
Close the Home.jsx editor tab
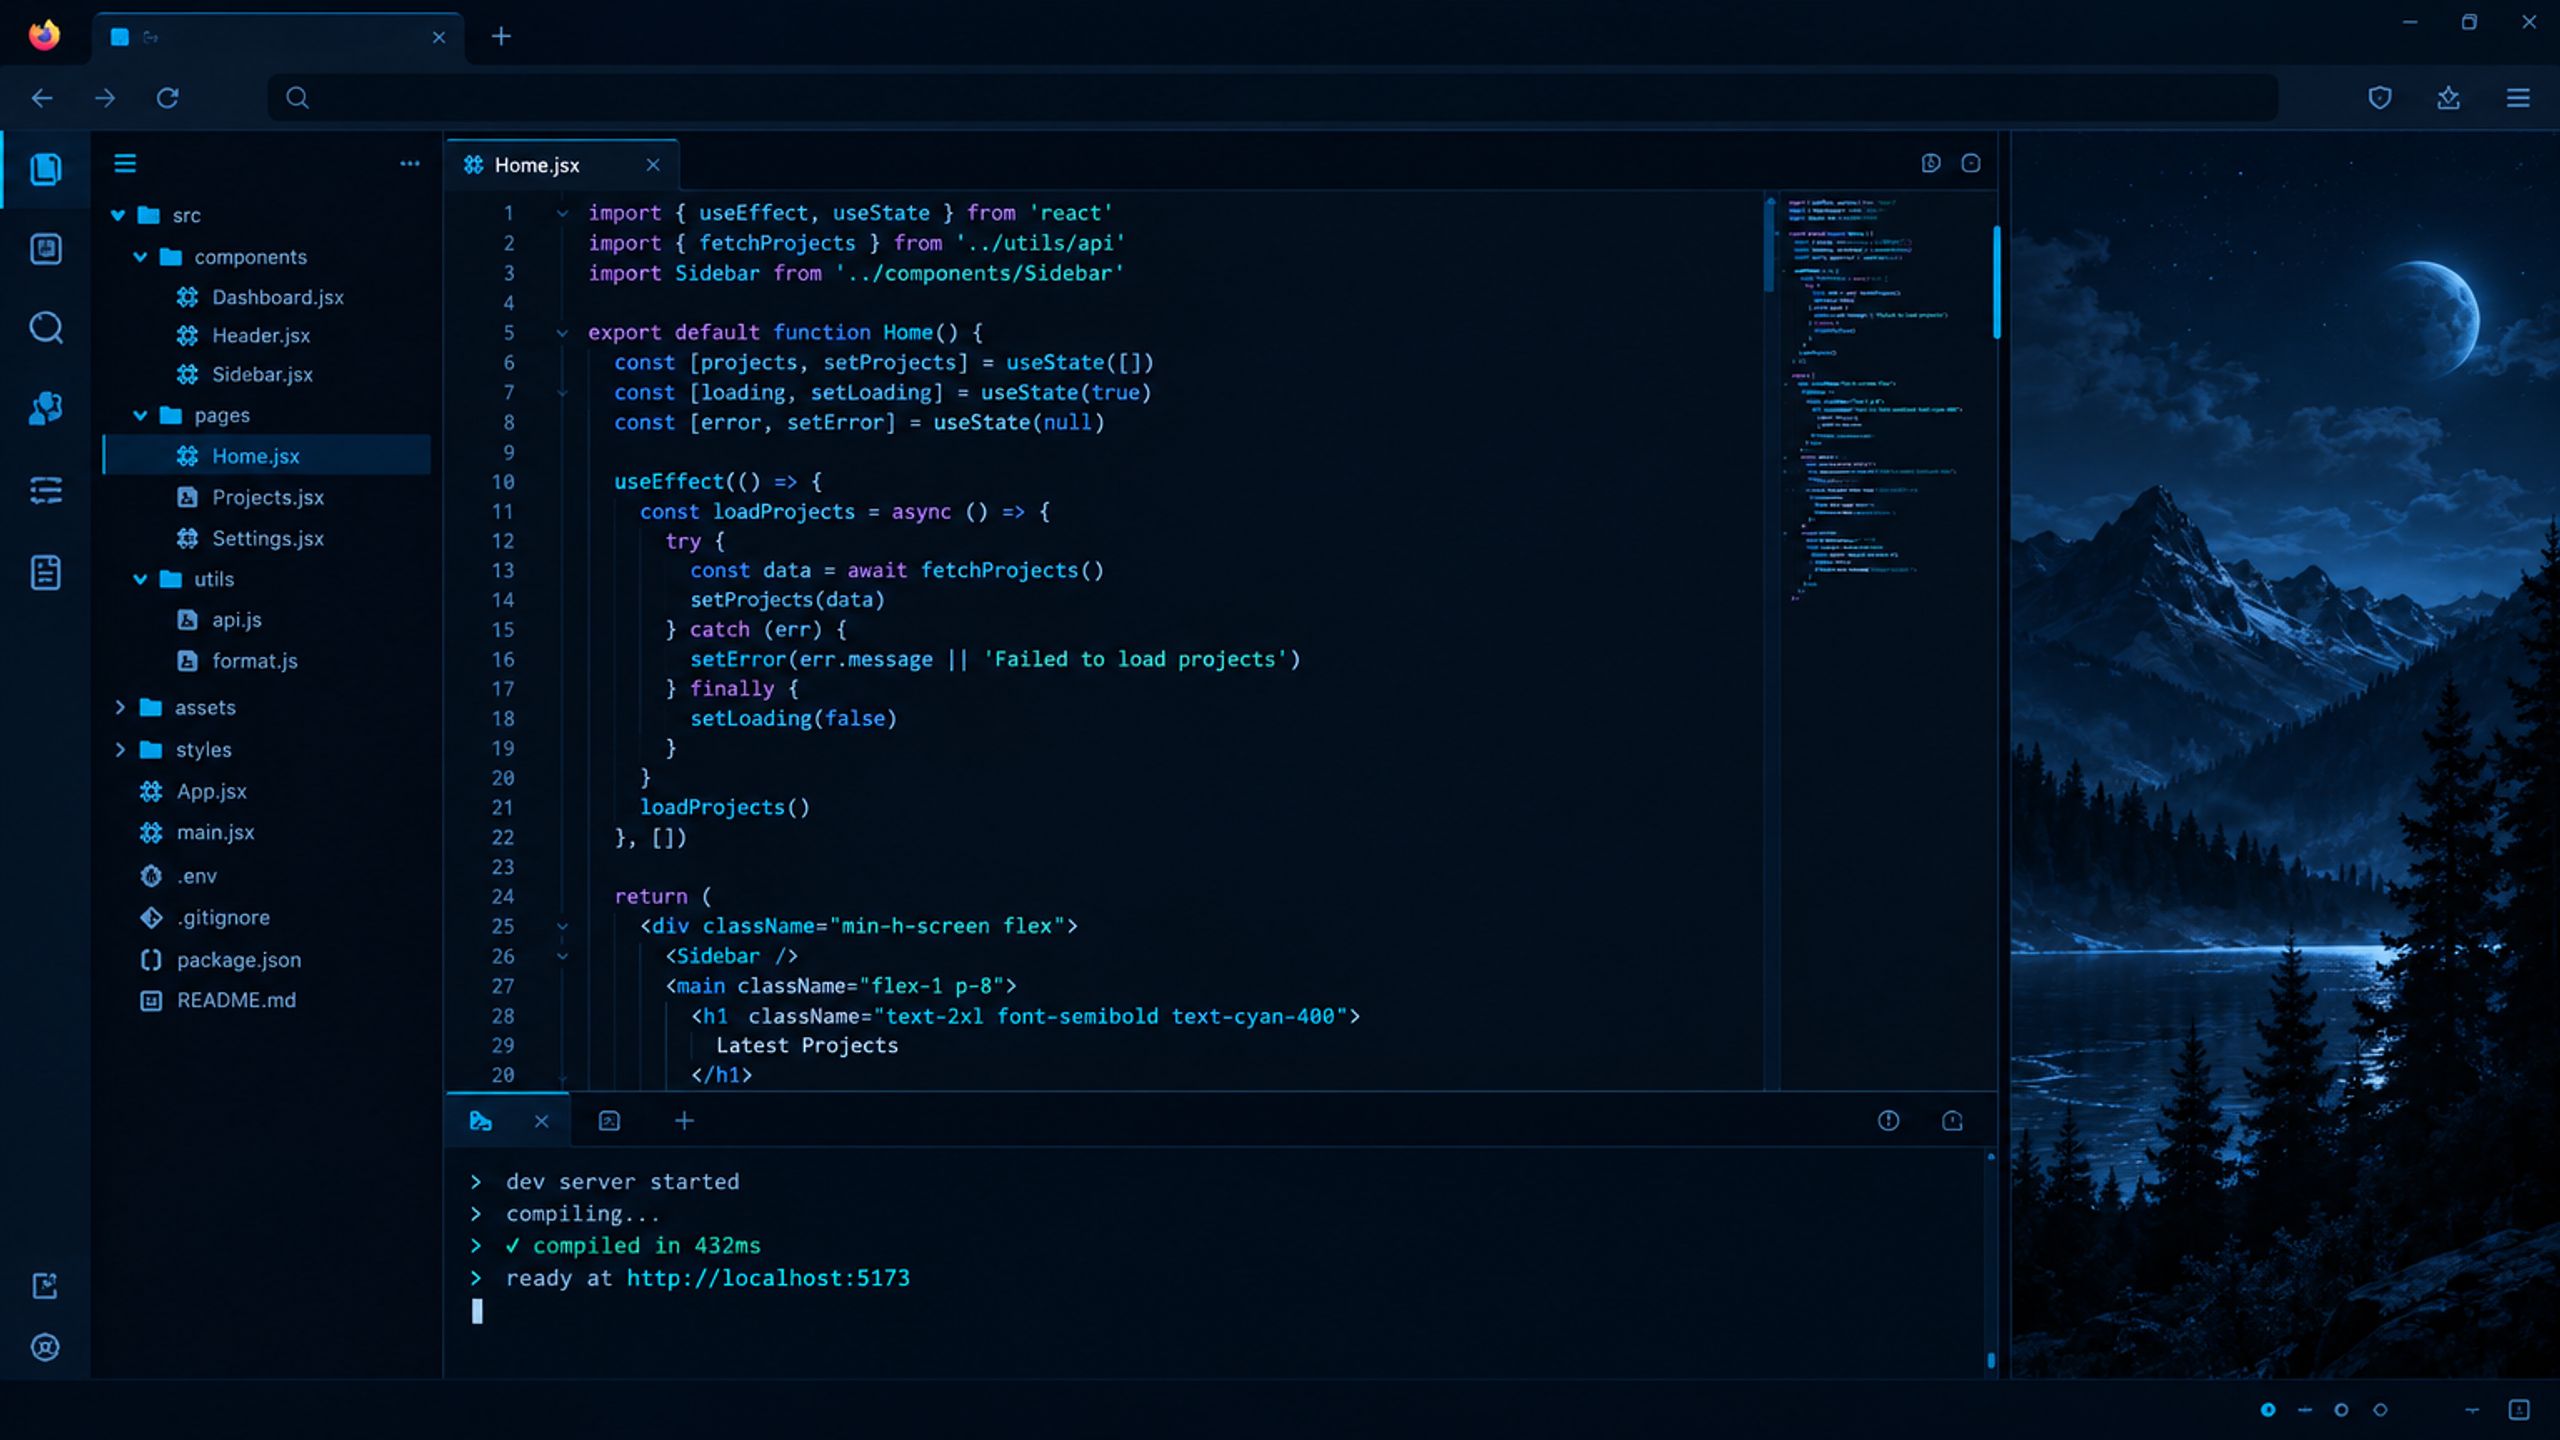point(653,165)
